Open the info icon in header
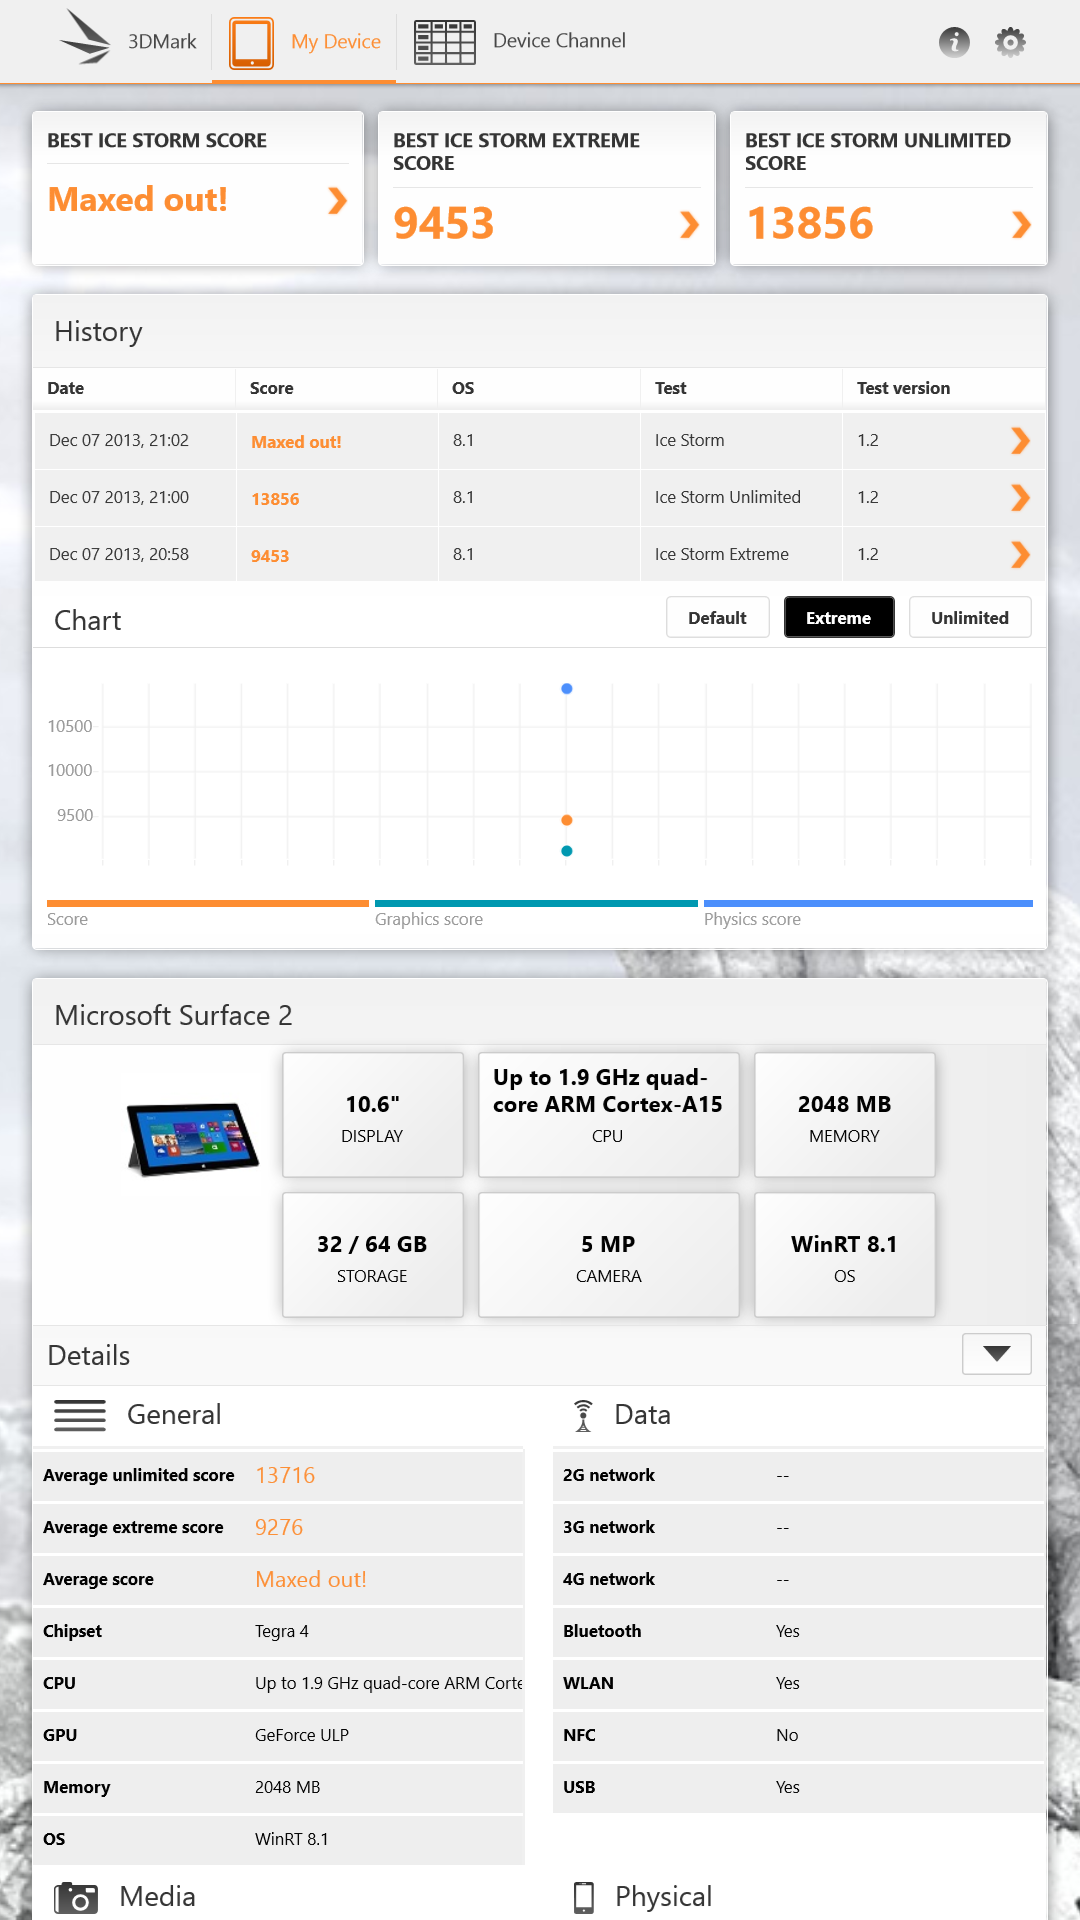This screenshot has height=1920, width=1080. (x=954, y=42)
